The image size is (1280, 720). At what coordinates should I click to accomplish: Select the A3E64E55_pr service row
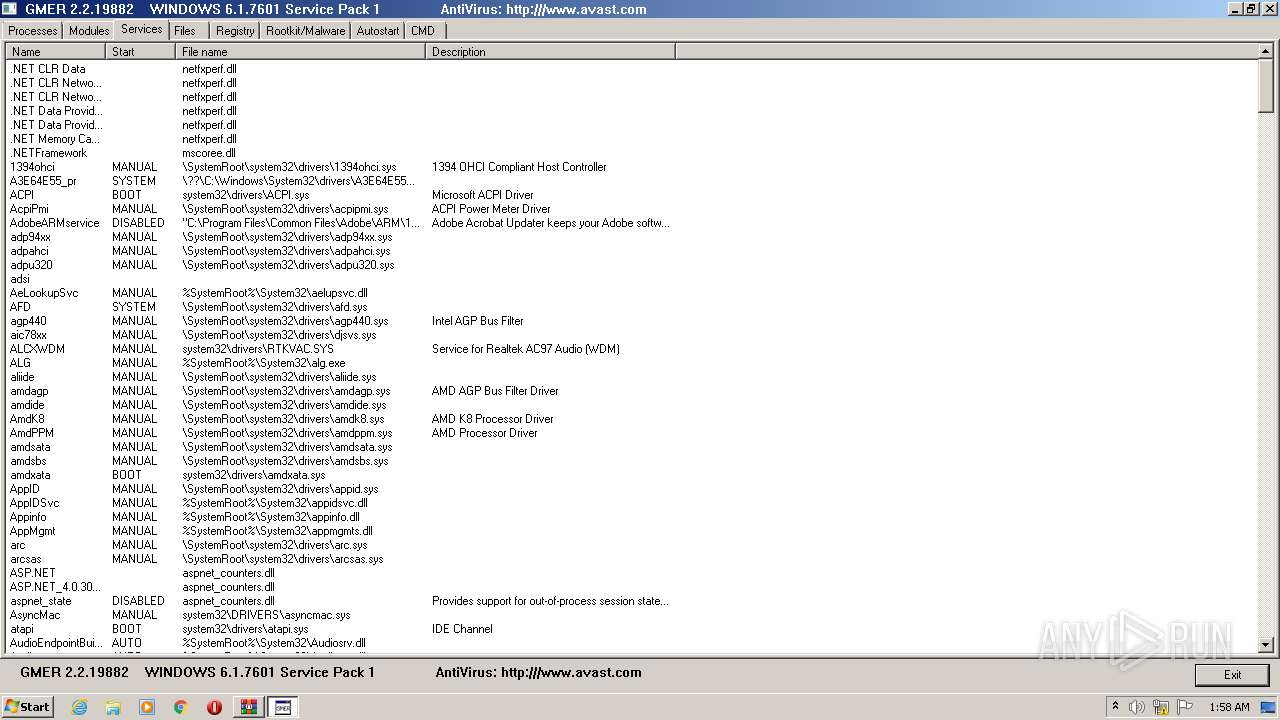(x=340, y=181)
